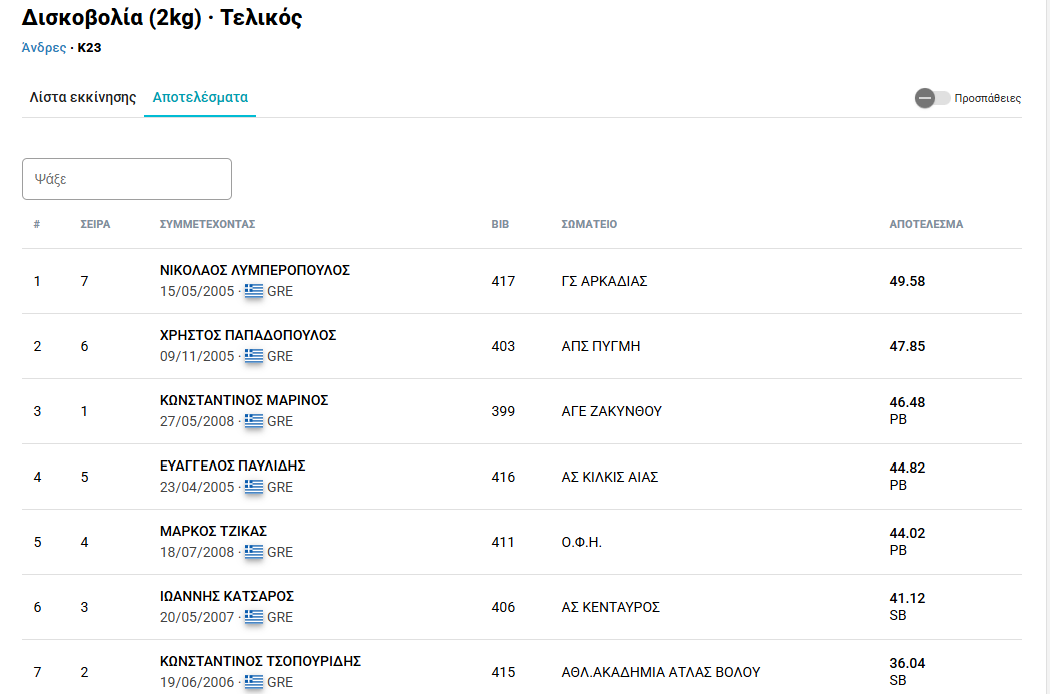Click the Greek flag next to 19/06/2006

[x=254, y=682]
